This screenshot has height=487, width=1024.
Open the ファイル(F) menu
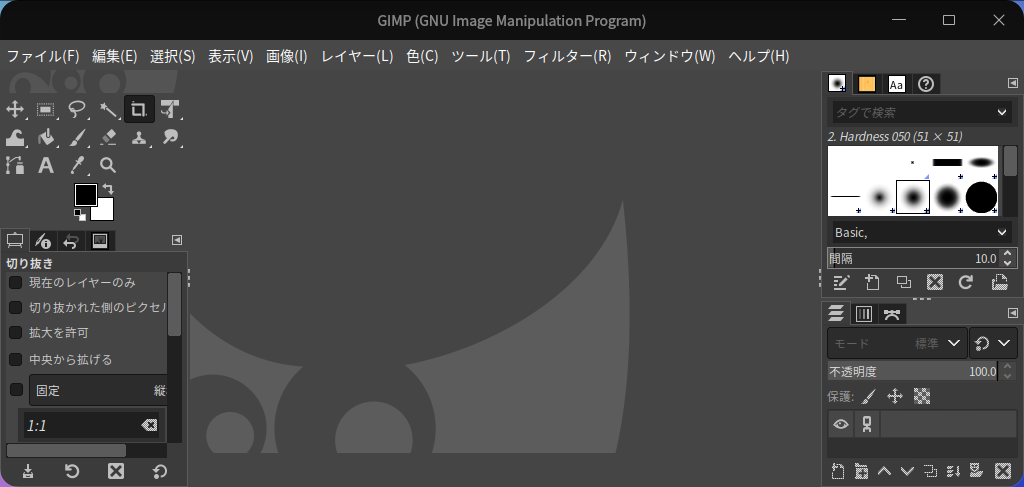pos(43,57)
